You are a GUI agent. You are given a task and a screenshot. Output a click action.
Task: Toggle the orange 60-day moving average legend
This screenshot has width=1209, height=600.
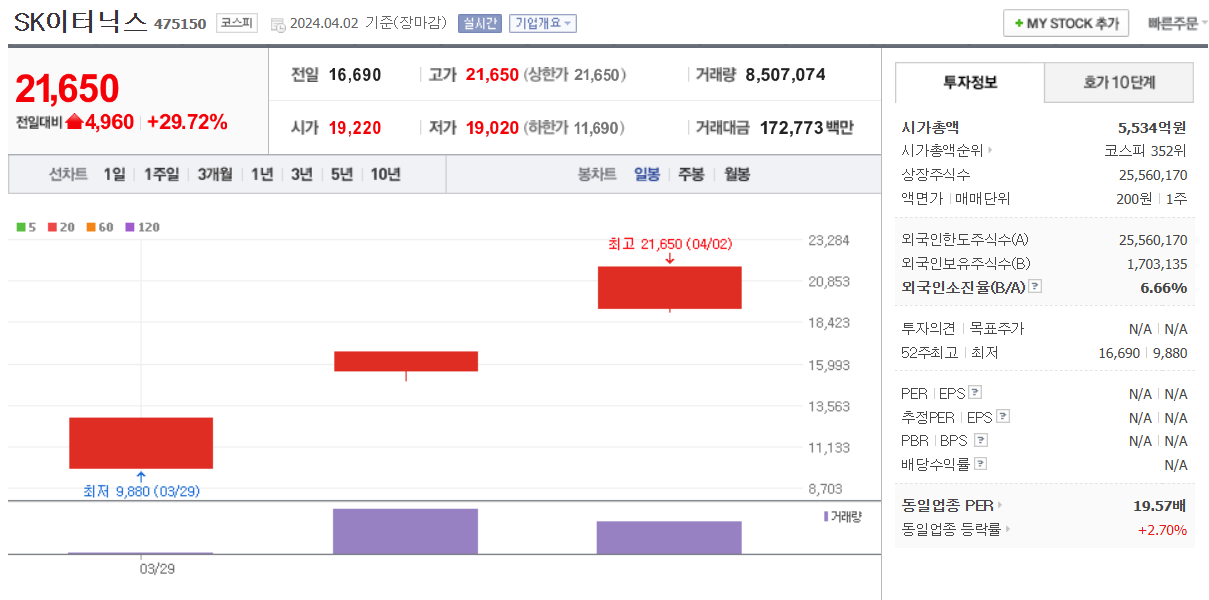click(x=100, y=227)
